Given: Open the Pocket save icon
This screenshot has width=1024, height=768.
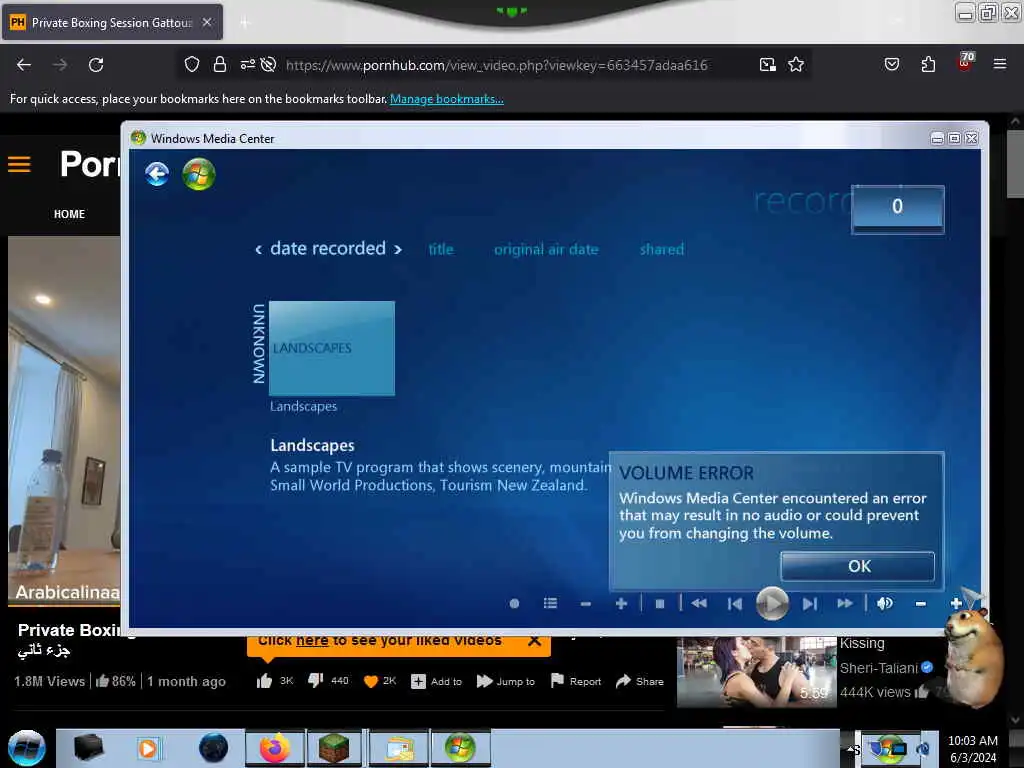Looking at the screenshot, I should coord(891,64).
